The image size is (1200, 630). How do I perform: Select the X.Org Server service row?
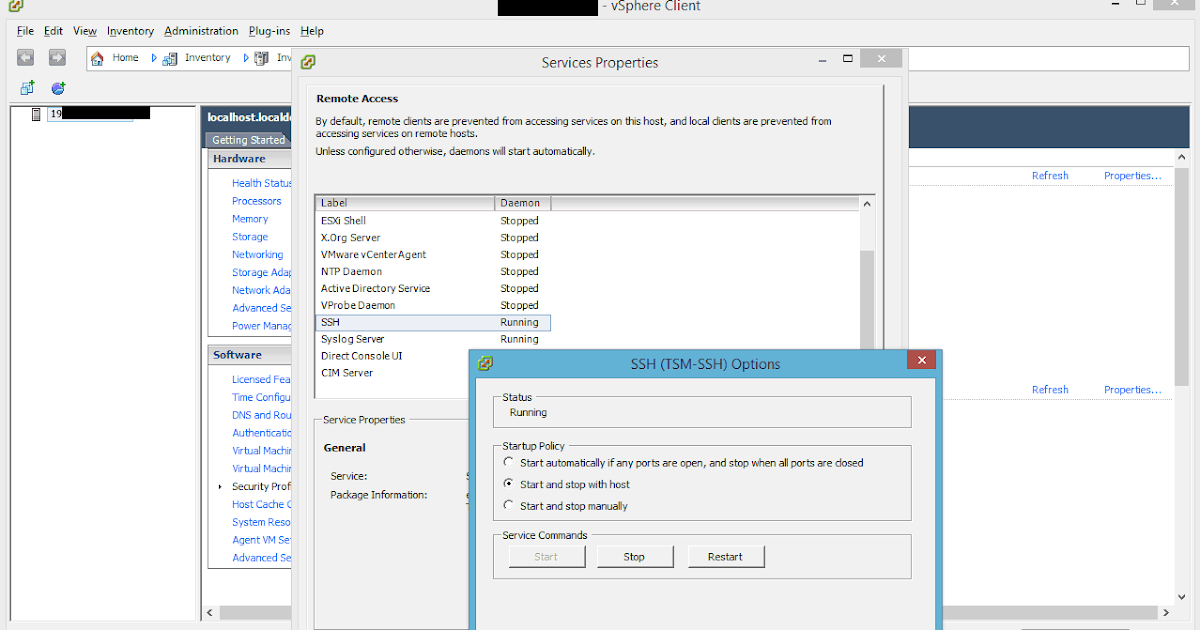(x=432, y=237)
